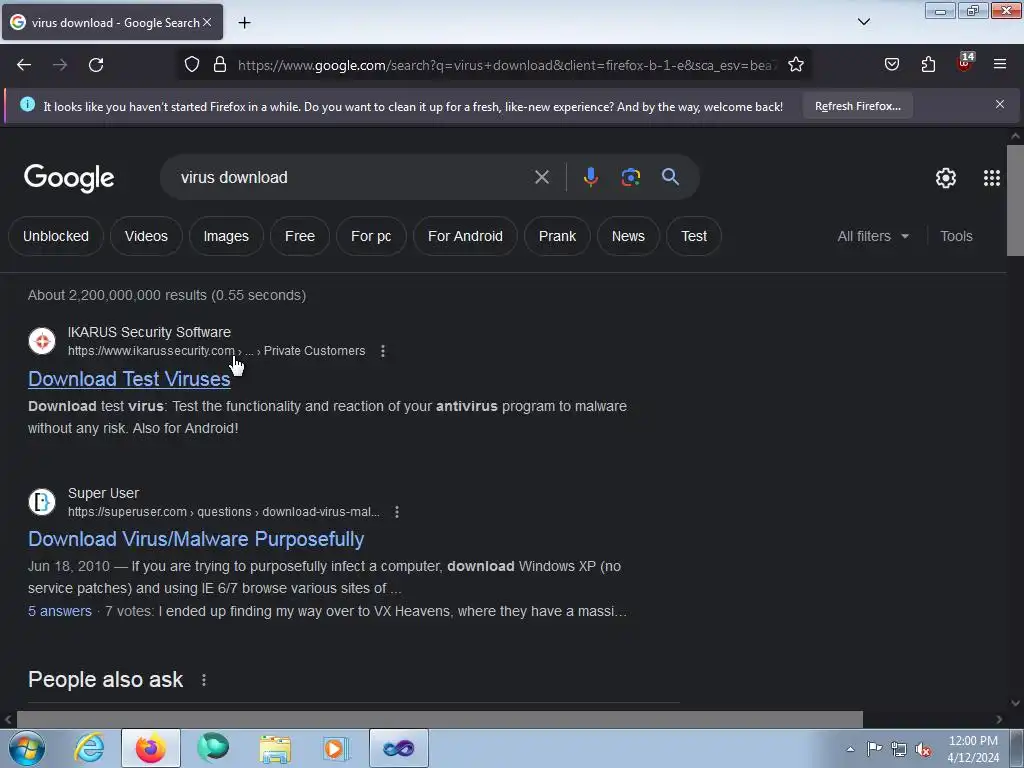Switch to News results
1024x768 pixels.
628,236
